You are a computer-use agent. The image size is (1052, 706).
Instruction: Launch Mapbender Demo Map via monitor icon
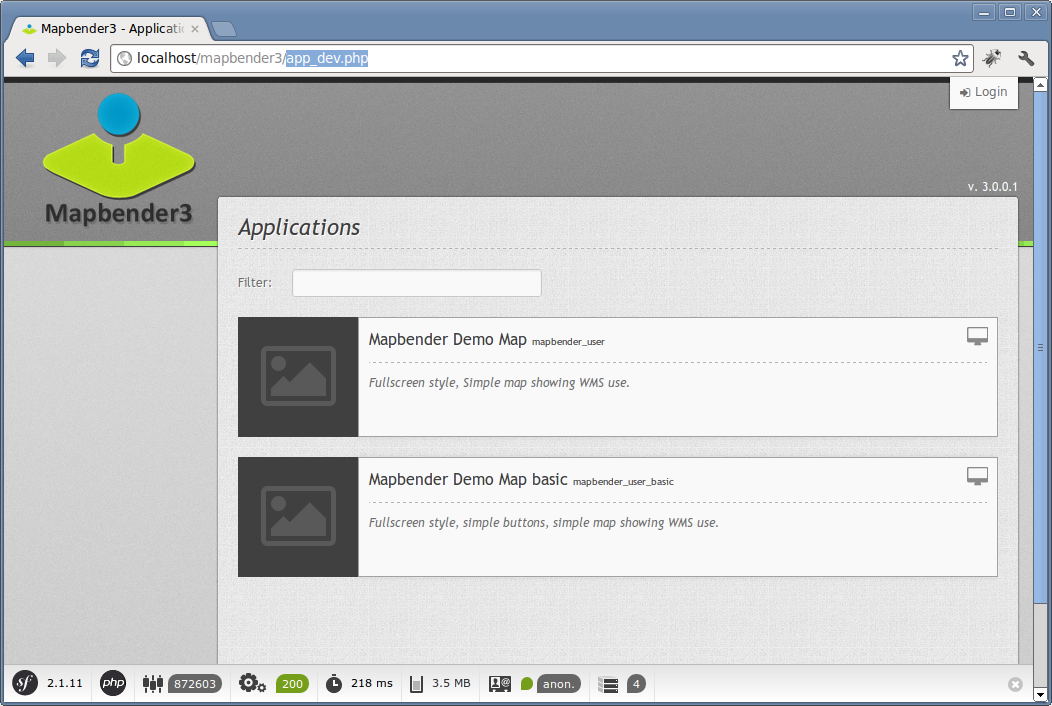click(x=978, y=336)
